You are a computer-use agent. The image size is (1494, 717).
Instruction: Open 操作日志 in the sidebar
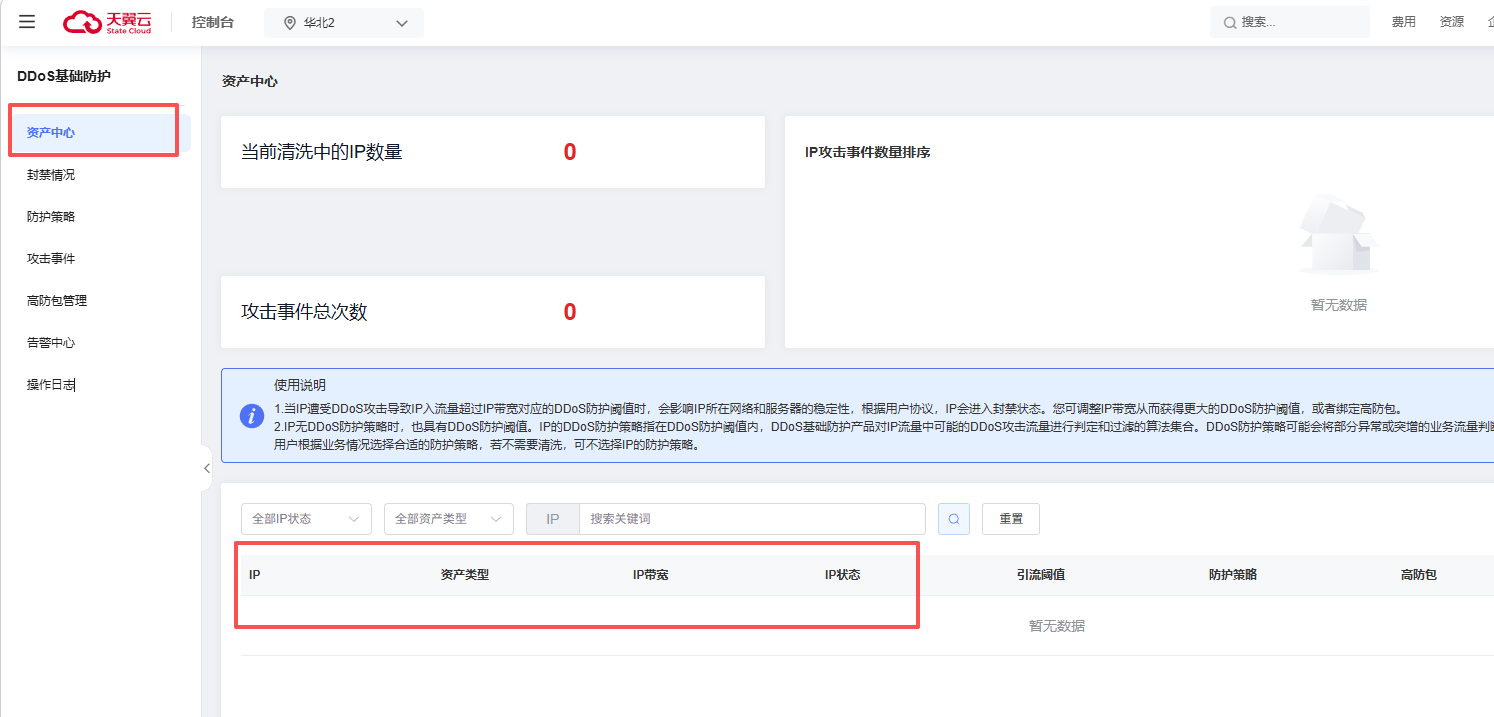[51, 385]
